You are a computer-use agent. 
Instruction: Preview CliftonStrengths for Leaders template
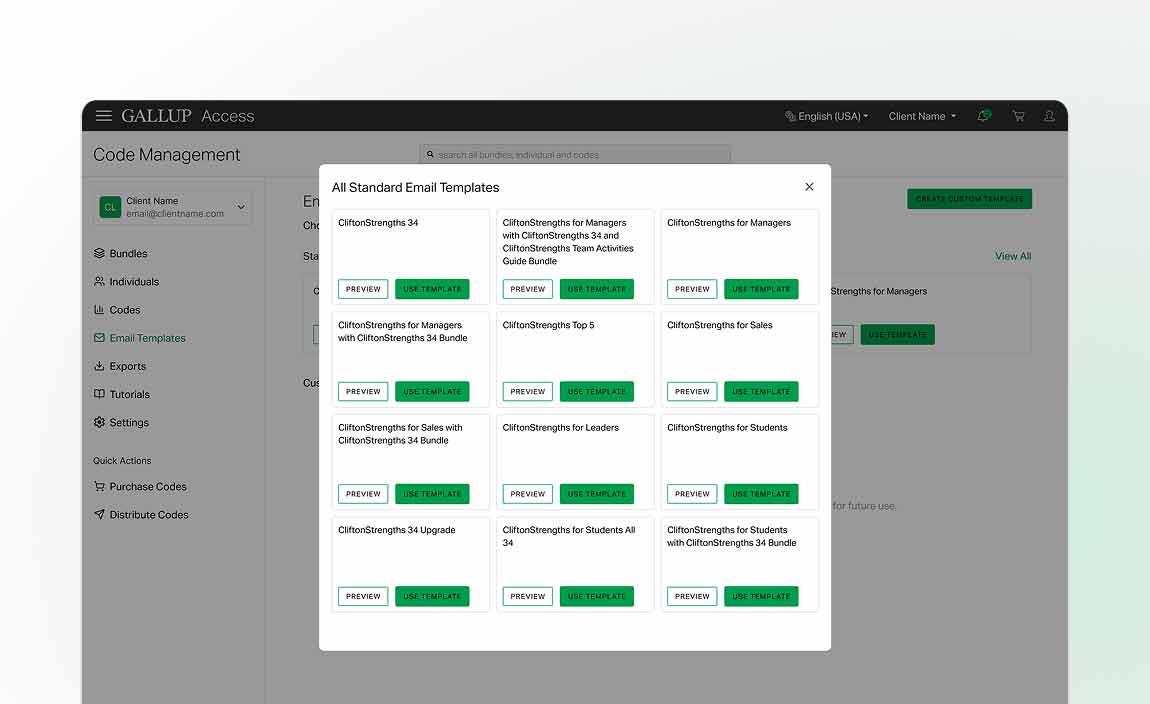(x=527, y=494)
